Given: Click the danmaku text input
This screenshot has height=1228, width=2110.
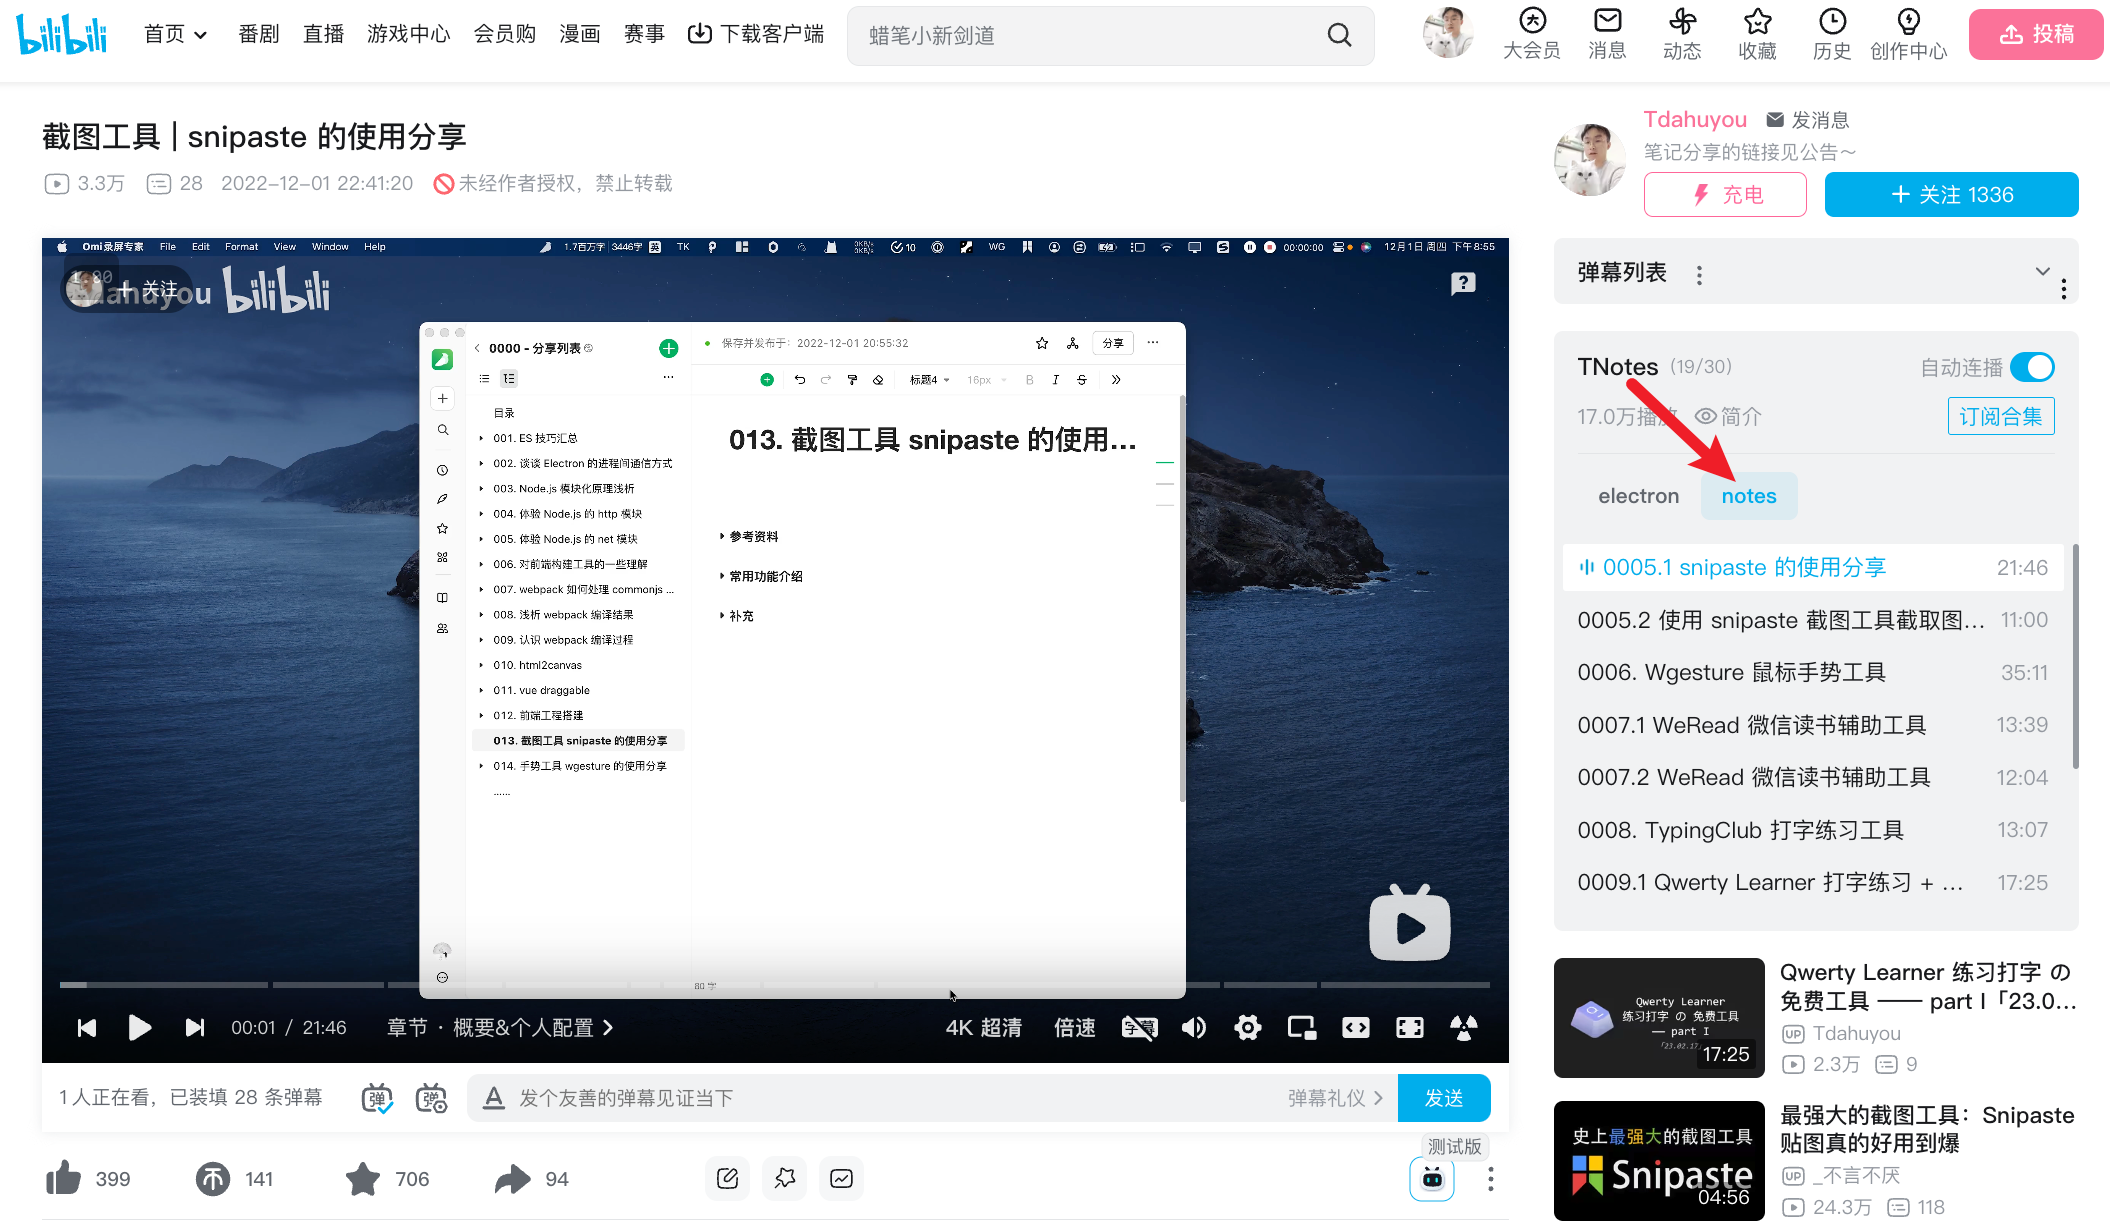Looking at the screenshot, I should (890, 1098).
